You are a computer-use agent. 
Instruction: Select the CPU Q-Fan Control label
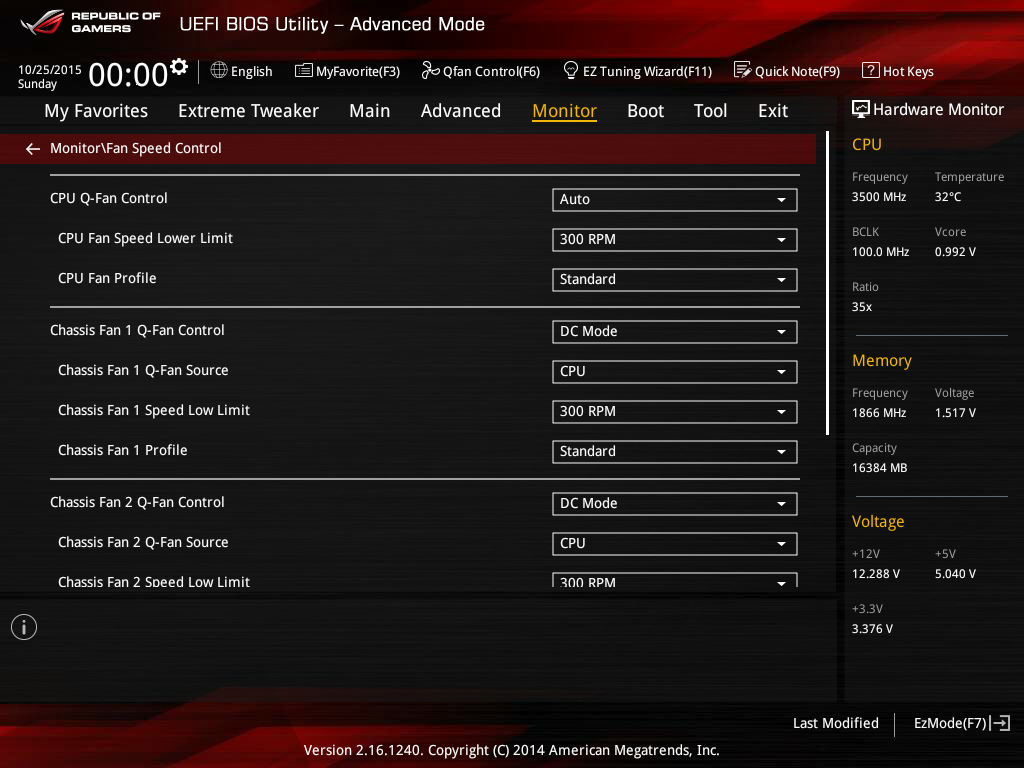click(x=108, y=198)
